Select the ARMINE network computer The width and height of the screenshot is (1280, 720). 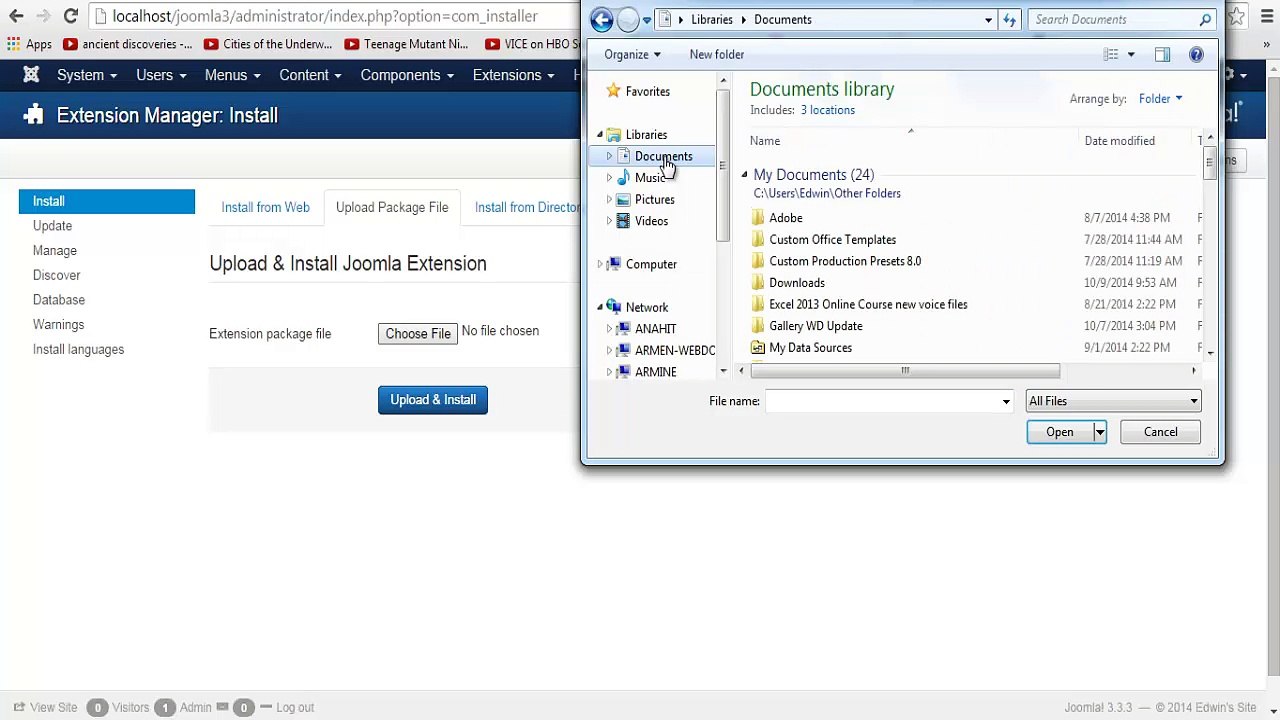tap(646, 372)
